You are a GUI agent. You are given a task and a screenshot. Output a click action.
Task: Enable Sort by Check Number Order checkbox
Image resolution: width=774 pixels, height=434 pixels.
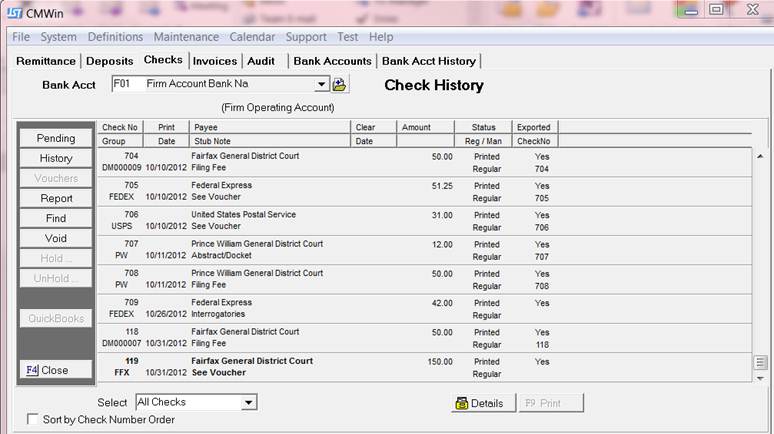(x=33, y=420)
